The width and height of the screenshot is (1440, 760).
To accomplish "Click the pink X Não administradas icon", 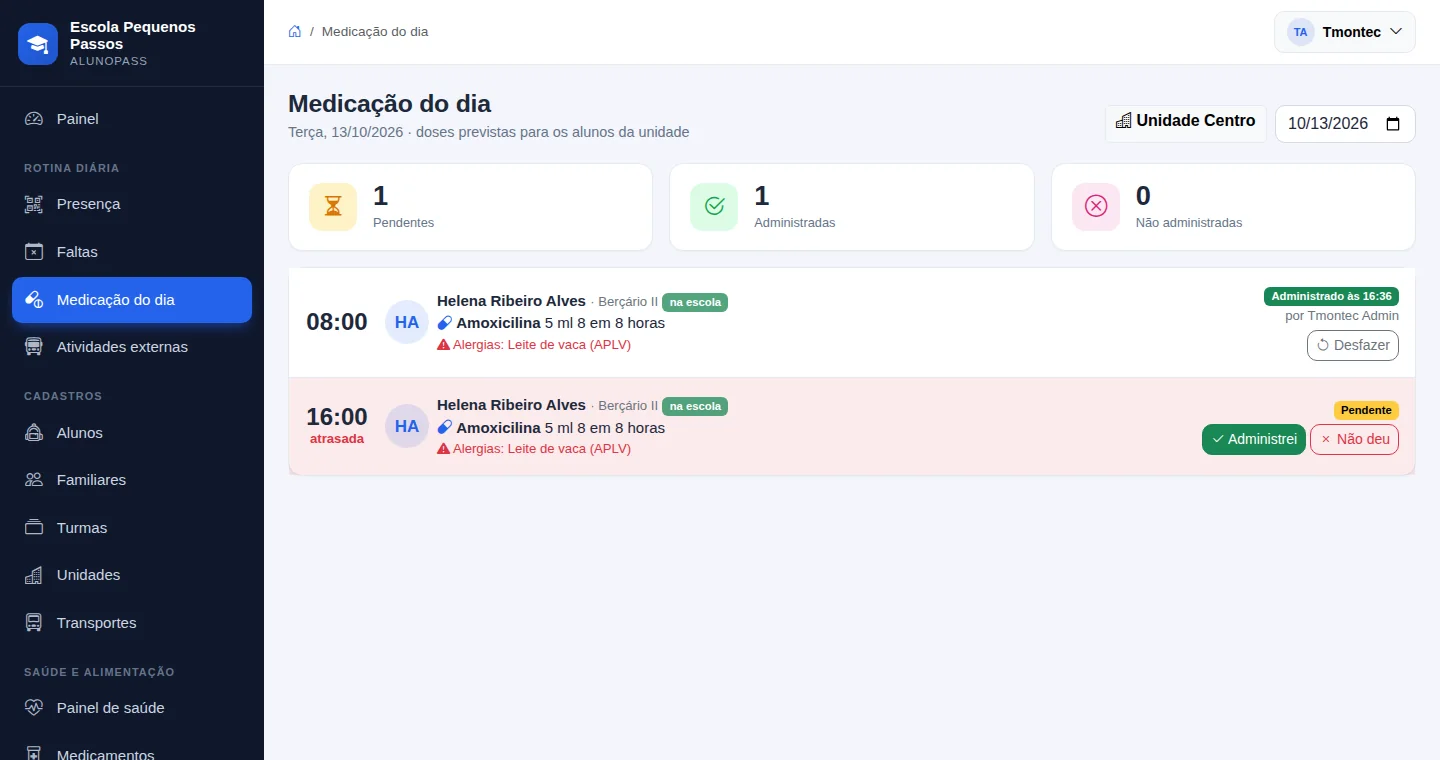I will click(1096, 207).
